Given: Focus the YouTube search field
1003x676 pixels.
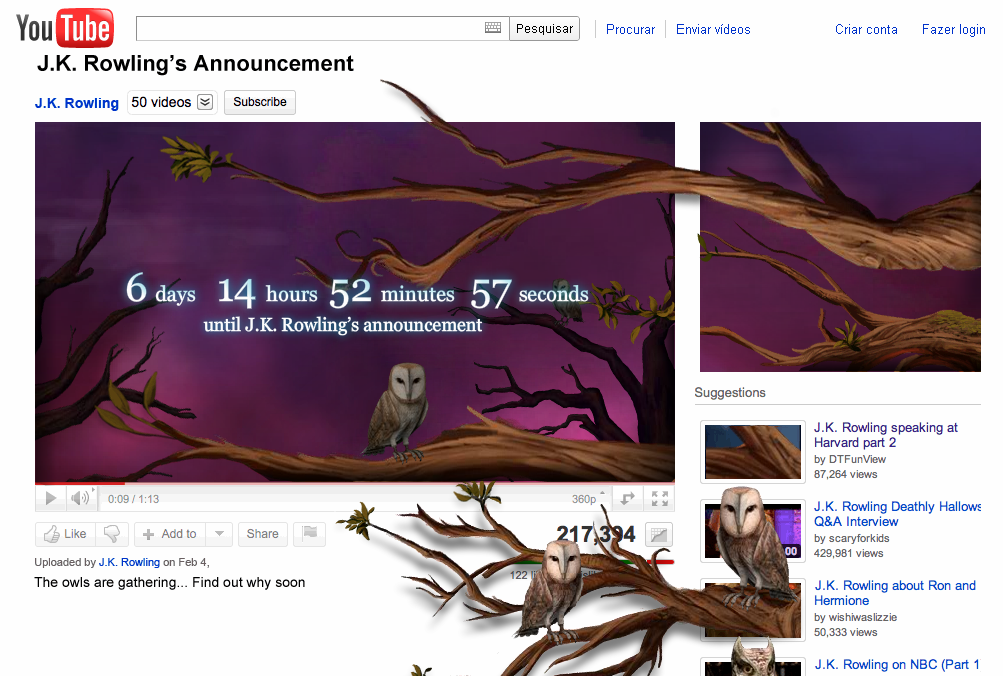Looking at the screenshot, I should (310, 28).
